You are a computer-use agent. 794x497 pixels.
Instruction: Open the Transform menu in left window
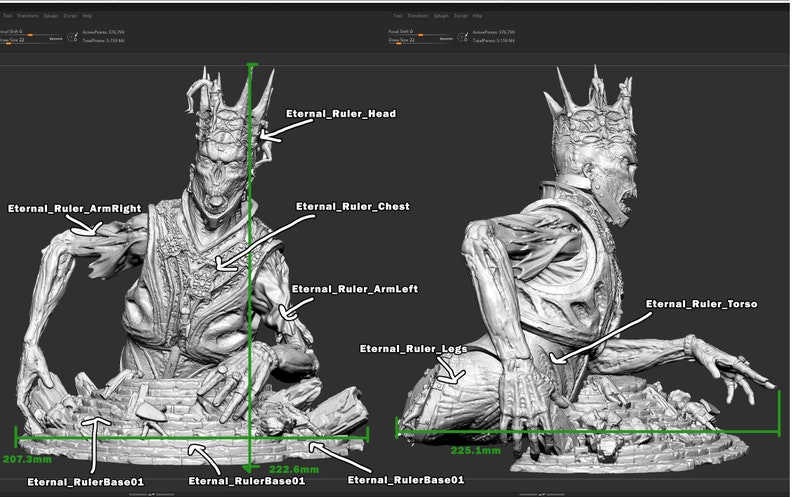[x=27, y=16]
